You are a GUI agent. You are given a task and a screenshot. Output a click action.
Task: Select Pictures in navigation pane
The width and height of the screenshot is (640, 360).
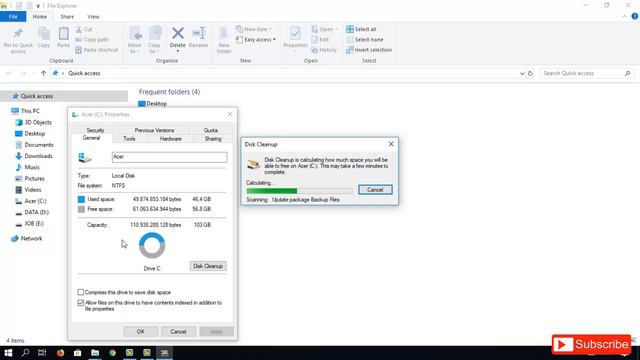(29, 179)
